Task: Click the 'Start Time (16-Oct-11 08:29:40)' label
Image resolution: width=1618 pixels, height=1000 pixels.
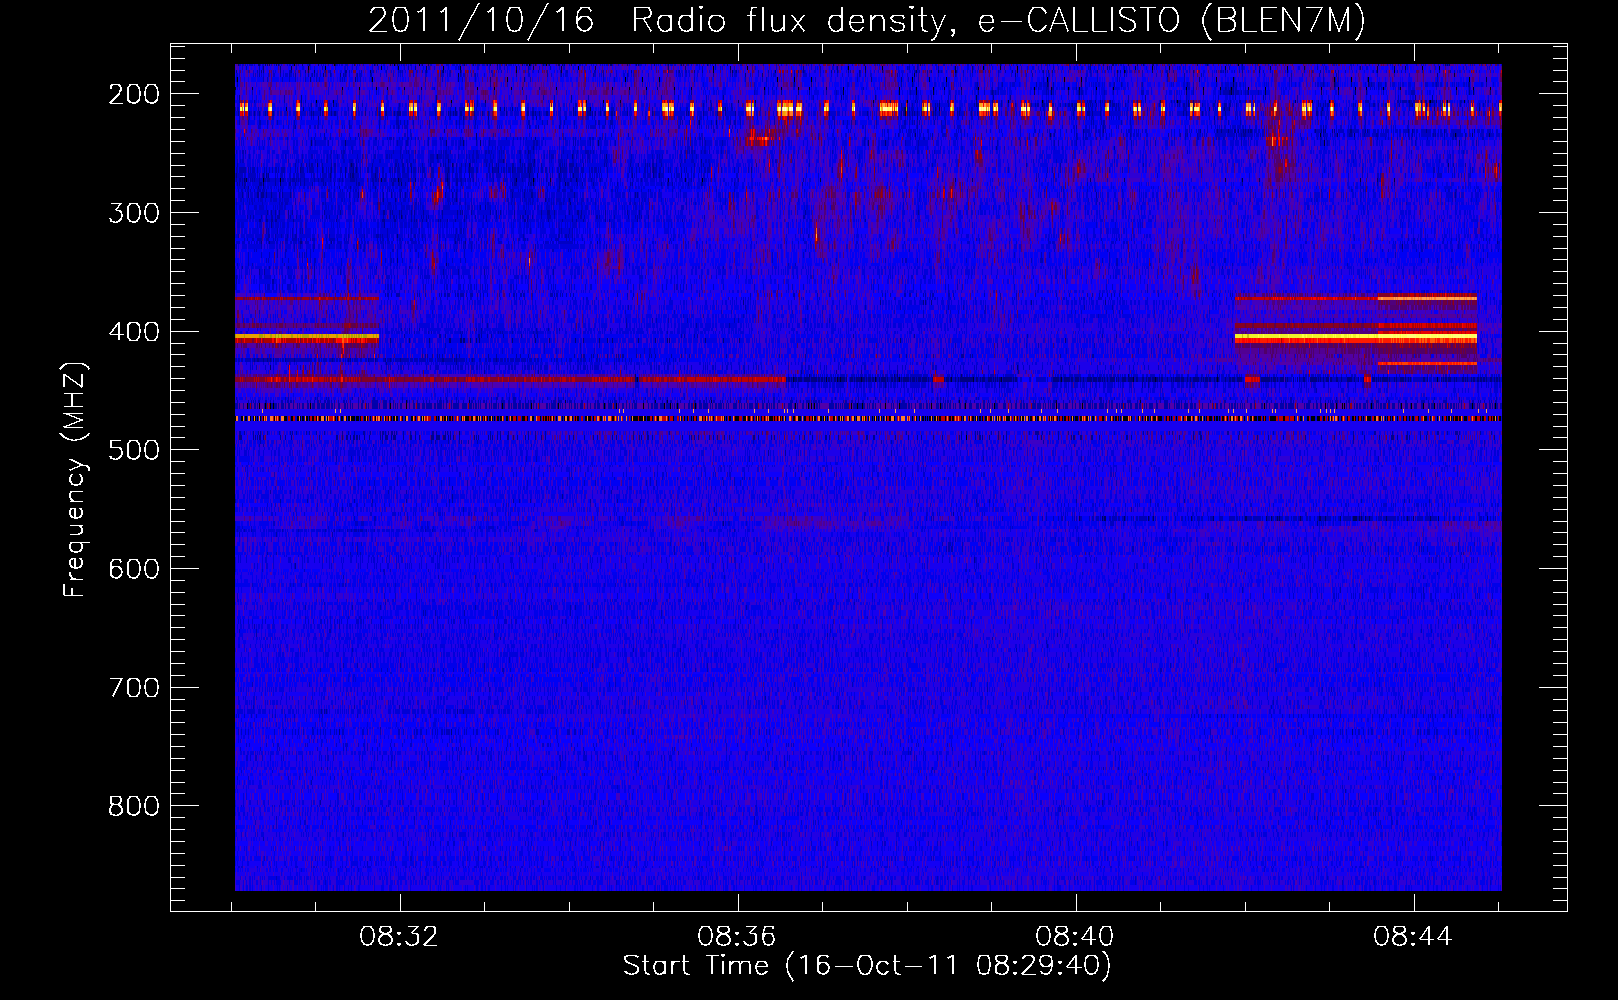Action: [x=868, y=966]
